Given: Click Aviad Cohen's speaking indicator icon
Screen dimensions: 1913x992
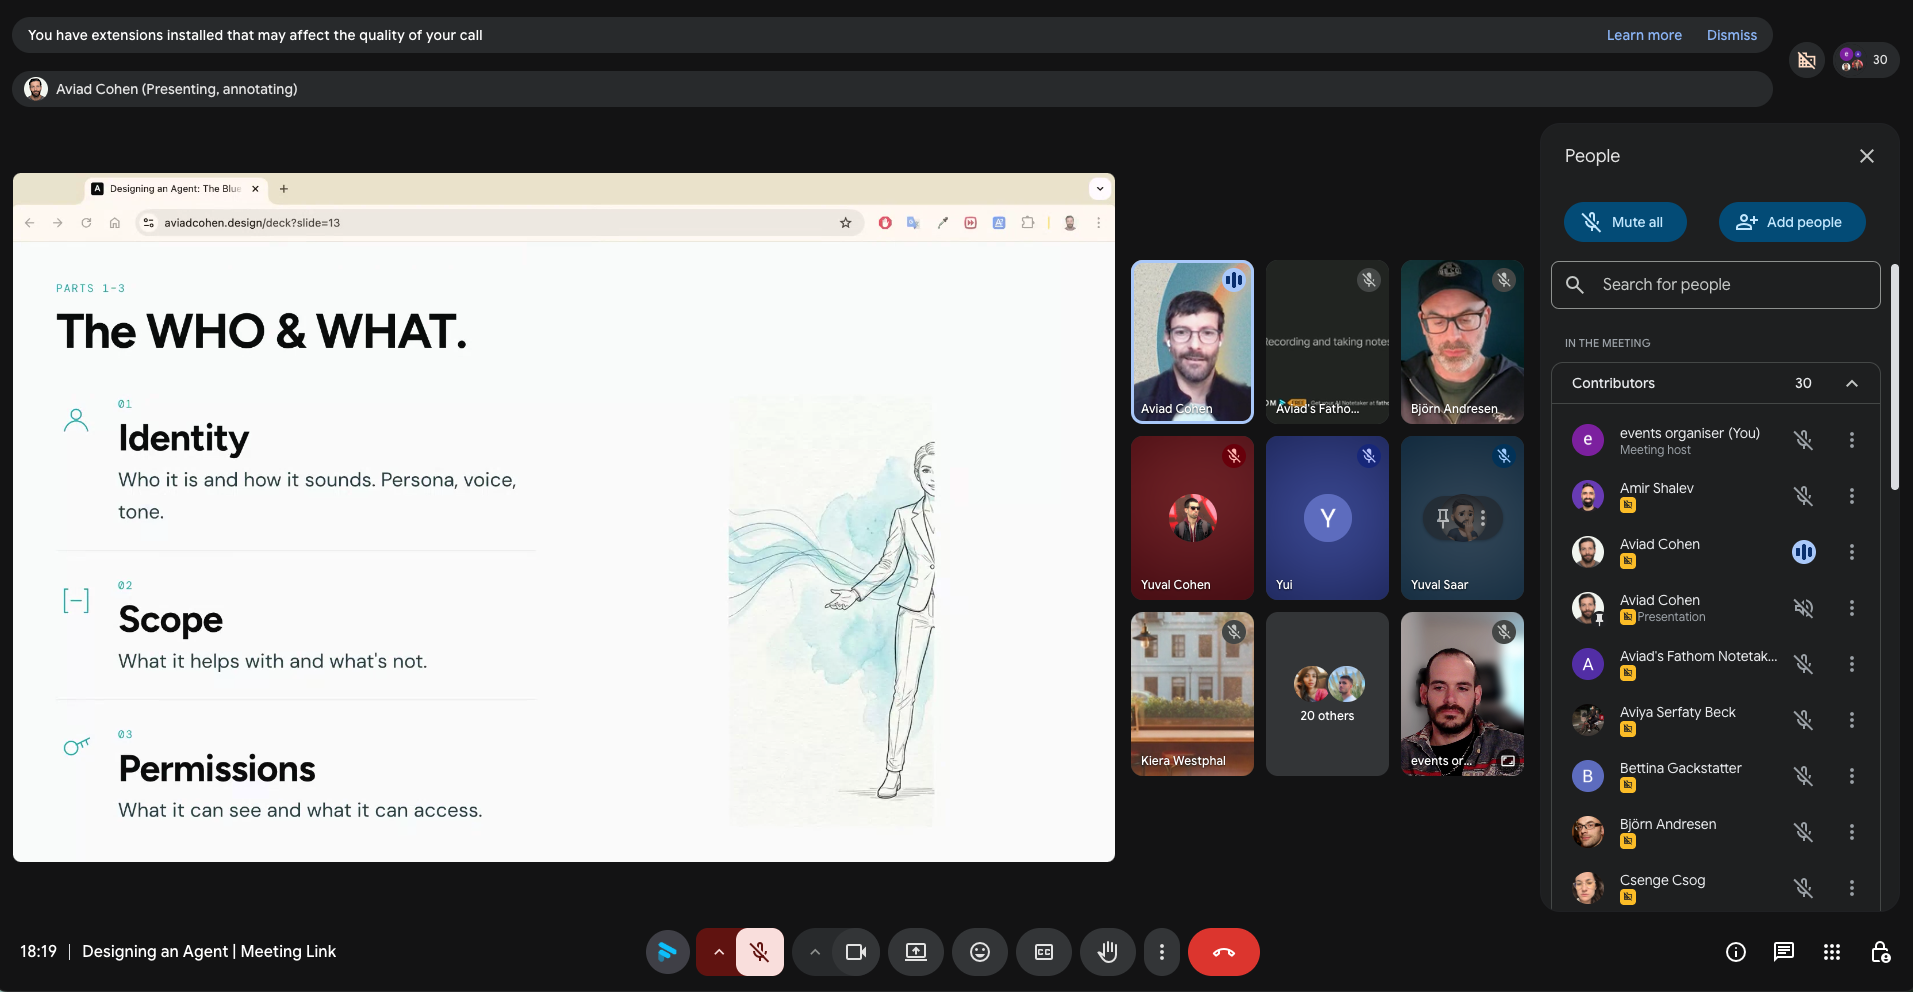Looking at the screenshot, I should [x=1804, y=552].
